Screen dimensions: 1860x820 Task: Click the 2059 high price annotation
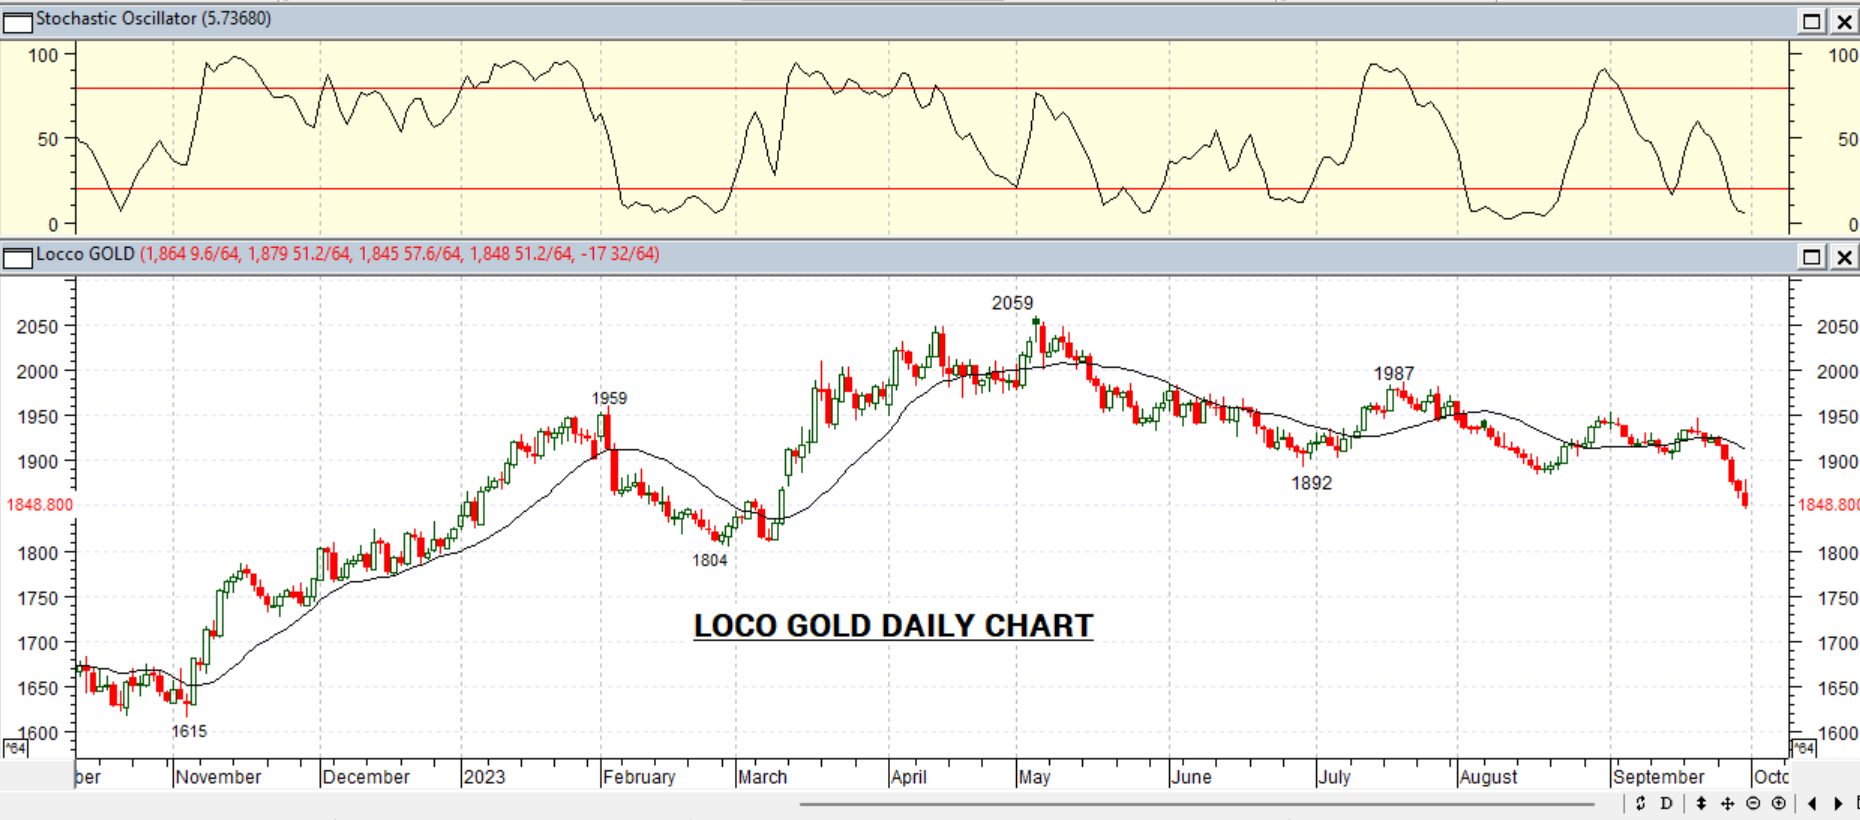pos(1012,303)
